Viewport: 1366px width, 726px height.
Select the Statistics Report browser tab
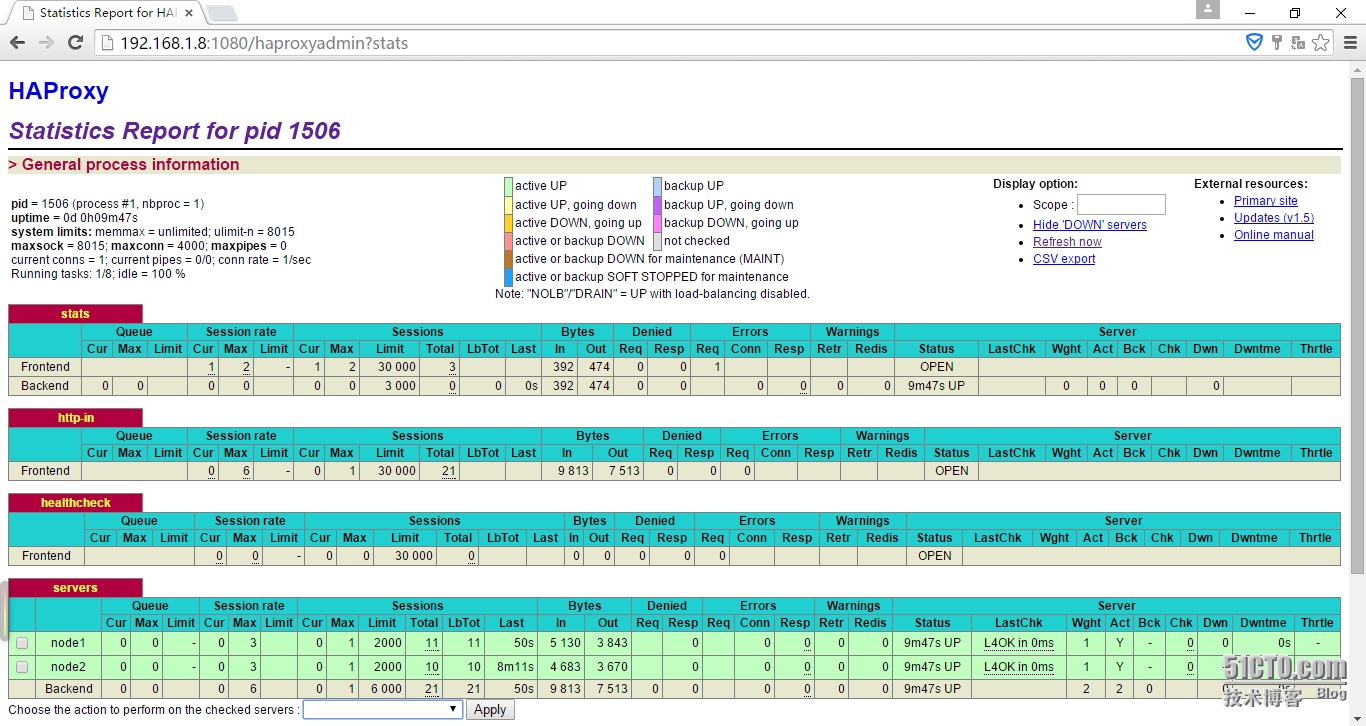(x=105, y=13)
